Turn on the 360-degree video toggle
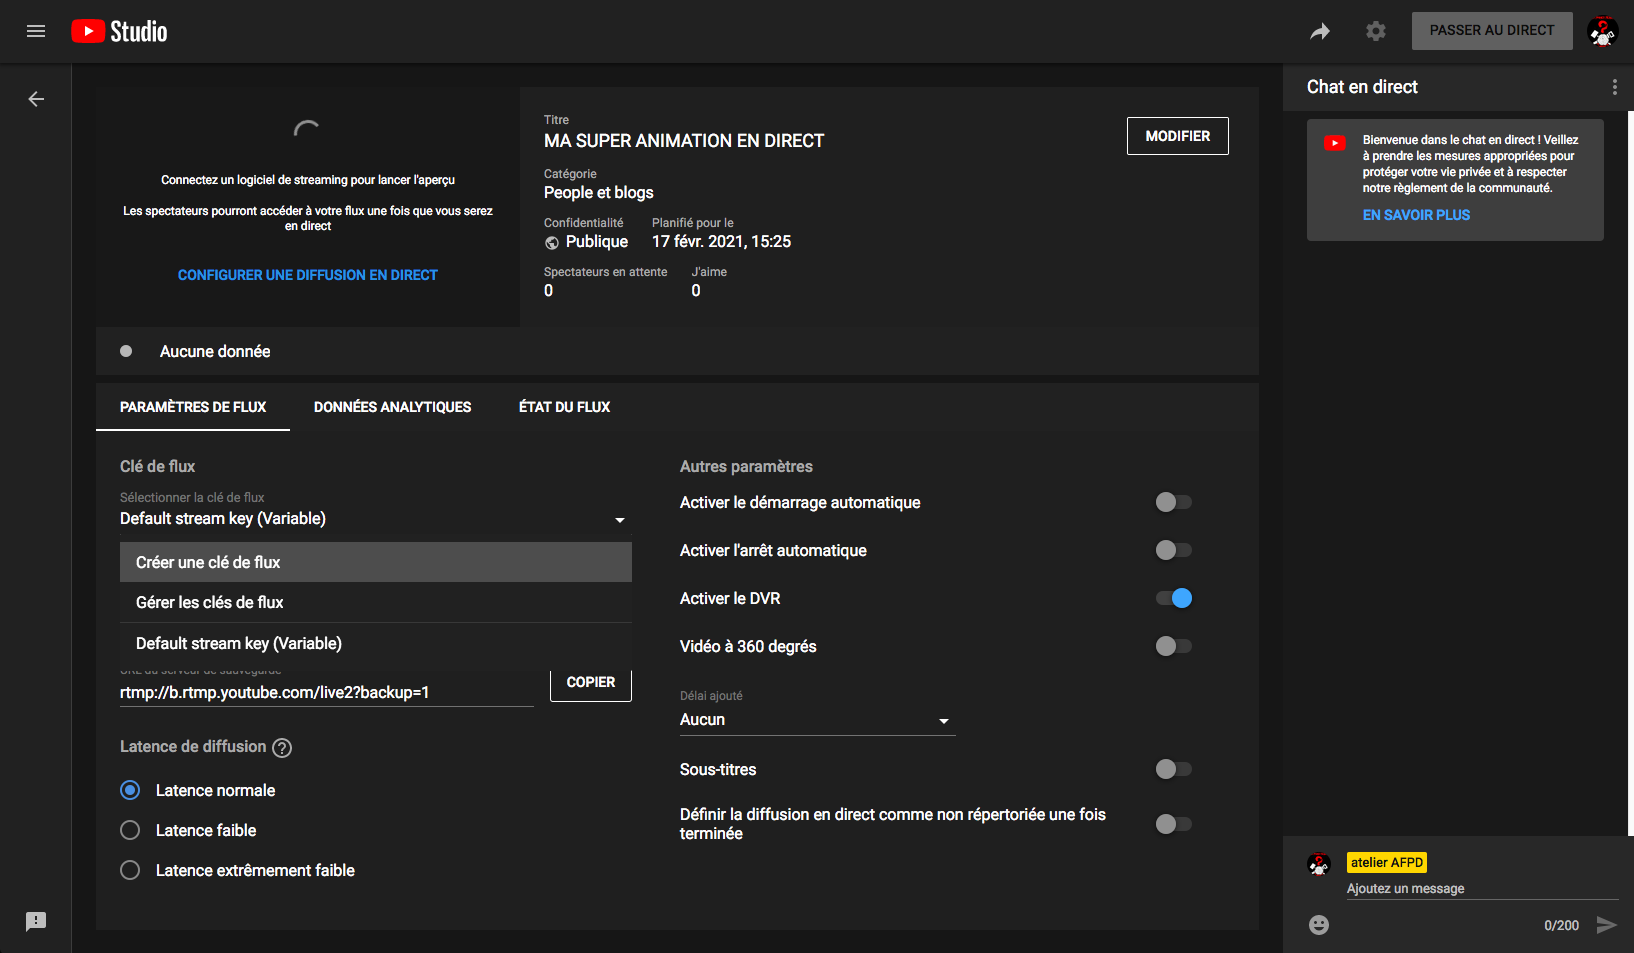 point(1173,646)
